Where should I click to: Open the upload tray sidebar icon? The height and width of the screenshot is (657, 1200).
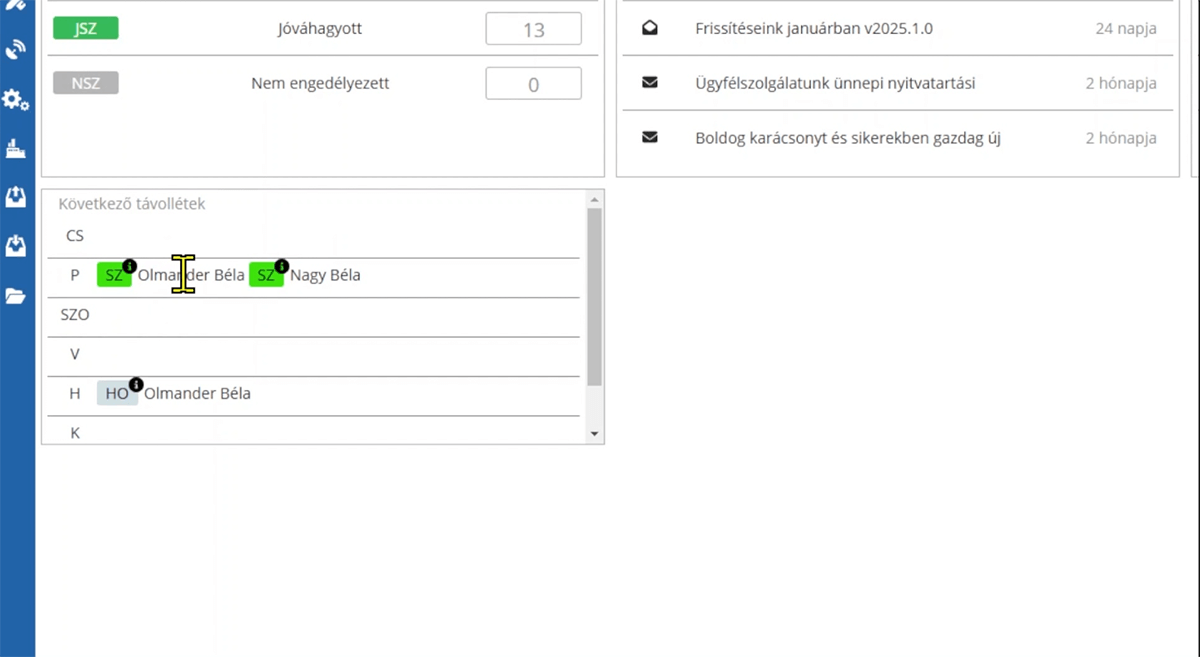click(x=16, y=197)
